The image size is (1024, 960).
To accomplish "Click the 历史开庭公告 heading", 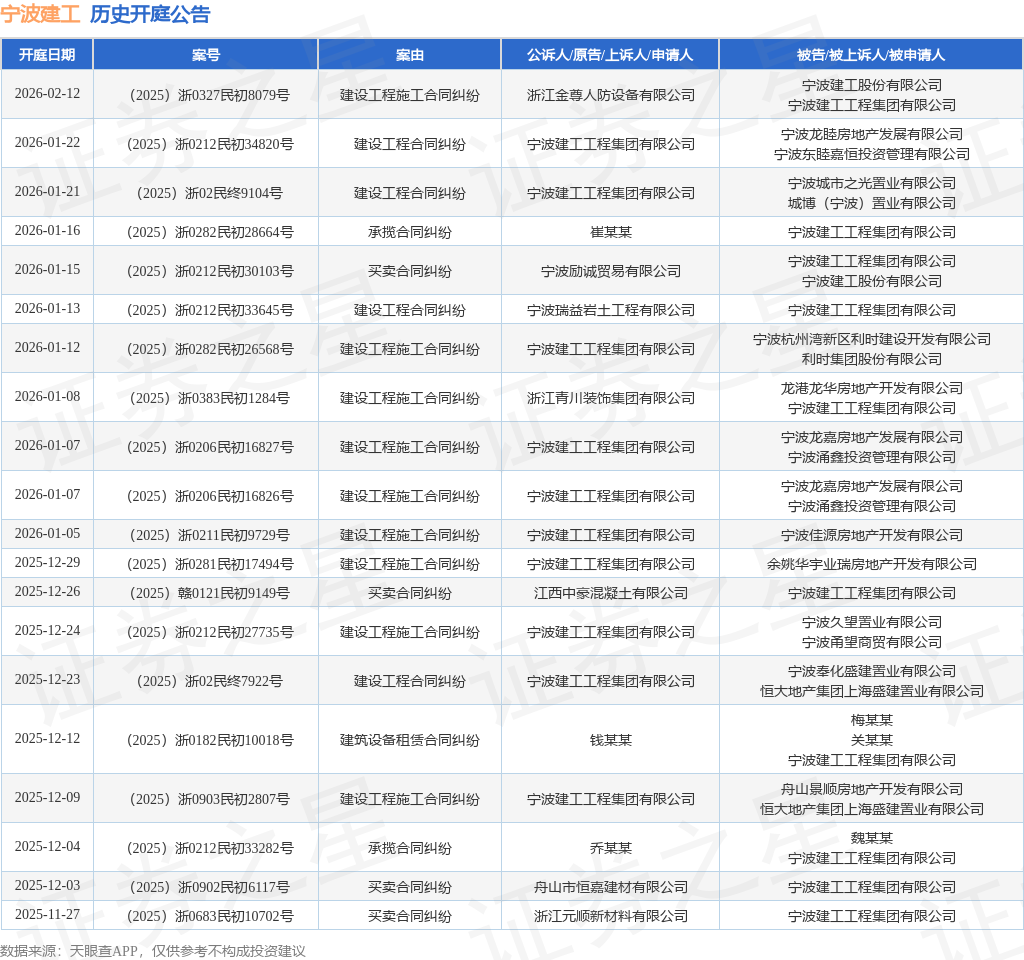I will (x=150, y=14).
